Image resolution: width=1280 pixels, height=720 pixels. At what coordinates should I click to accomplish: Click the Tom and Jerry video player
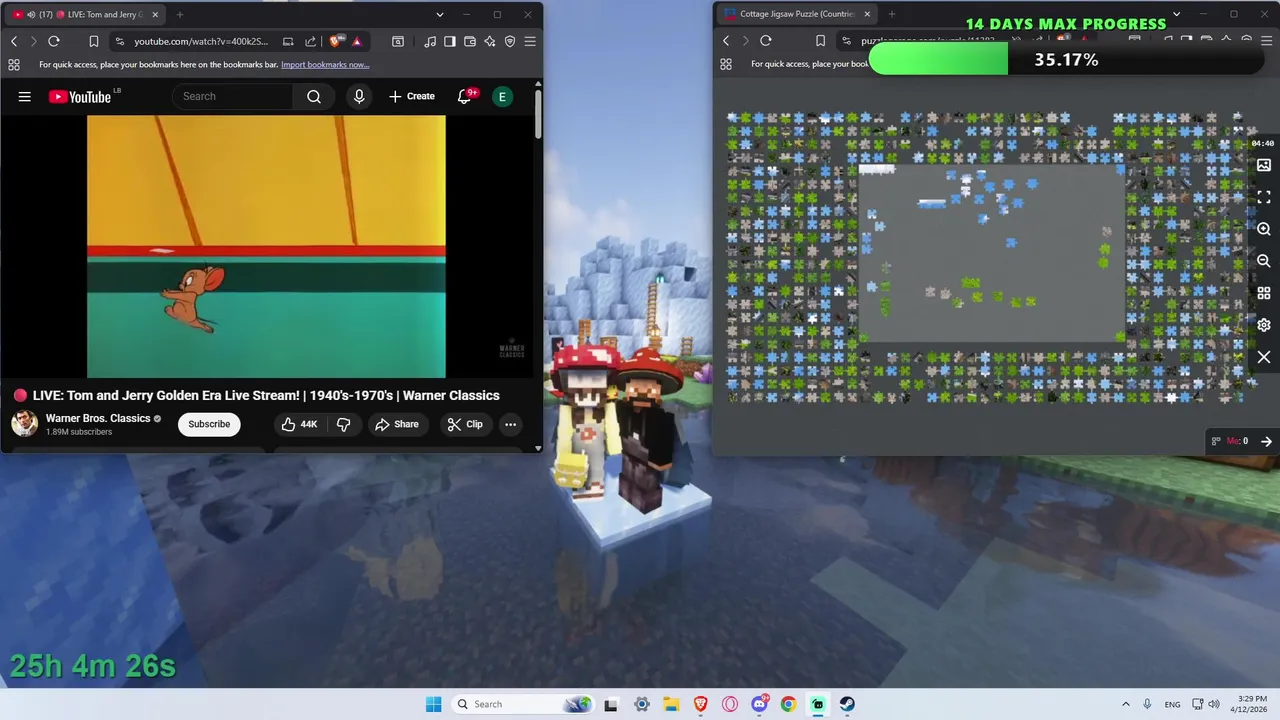266,246
